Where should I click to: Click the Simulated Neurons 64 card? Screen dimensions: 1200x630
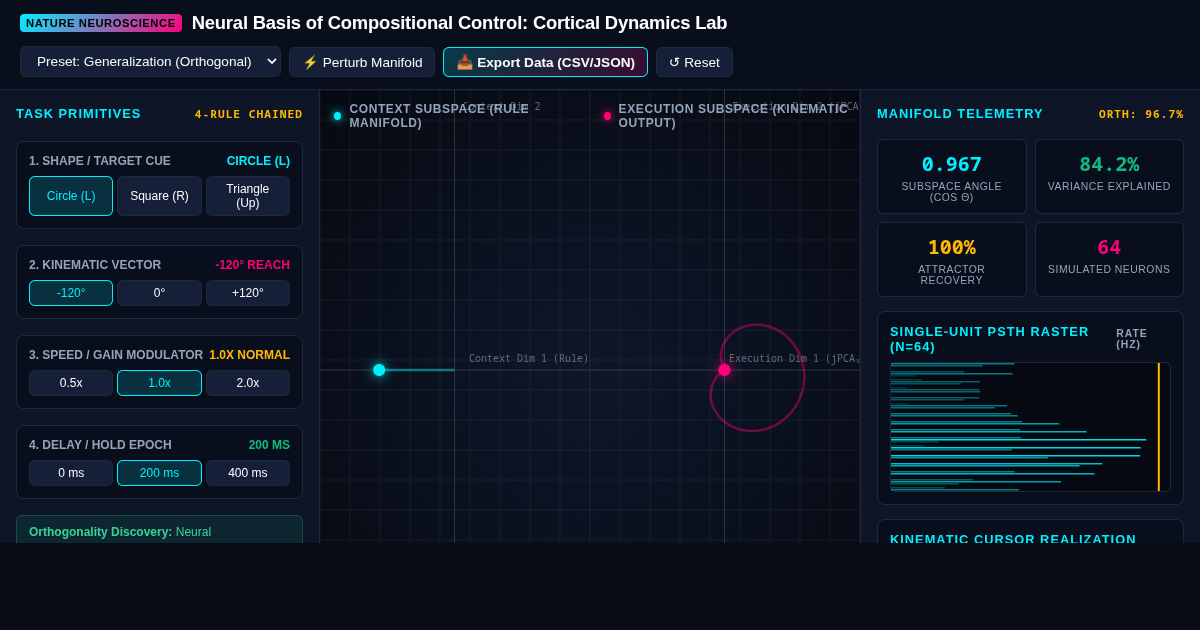click(x=1109, y=259)
